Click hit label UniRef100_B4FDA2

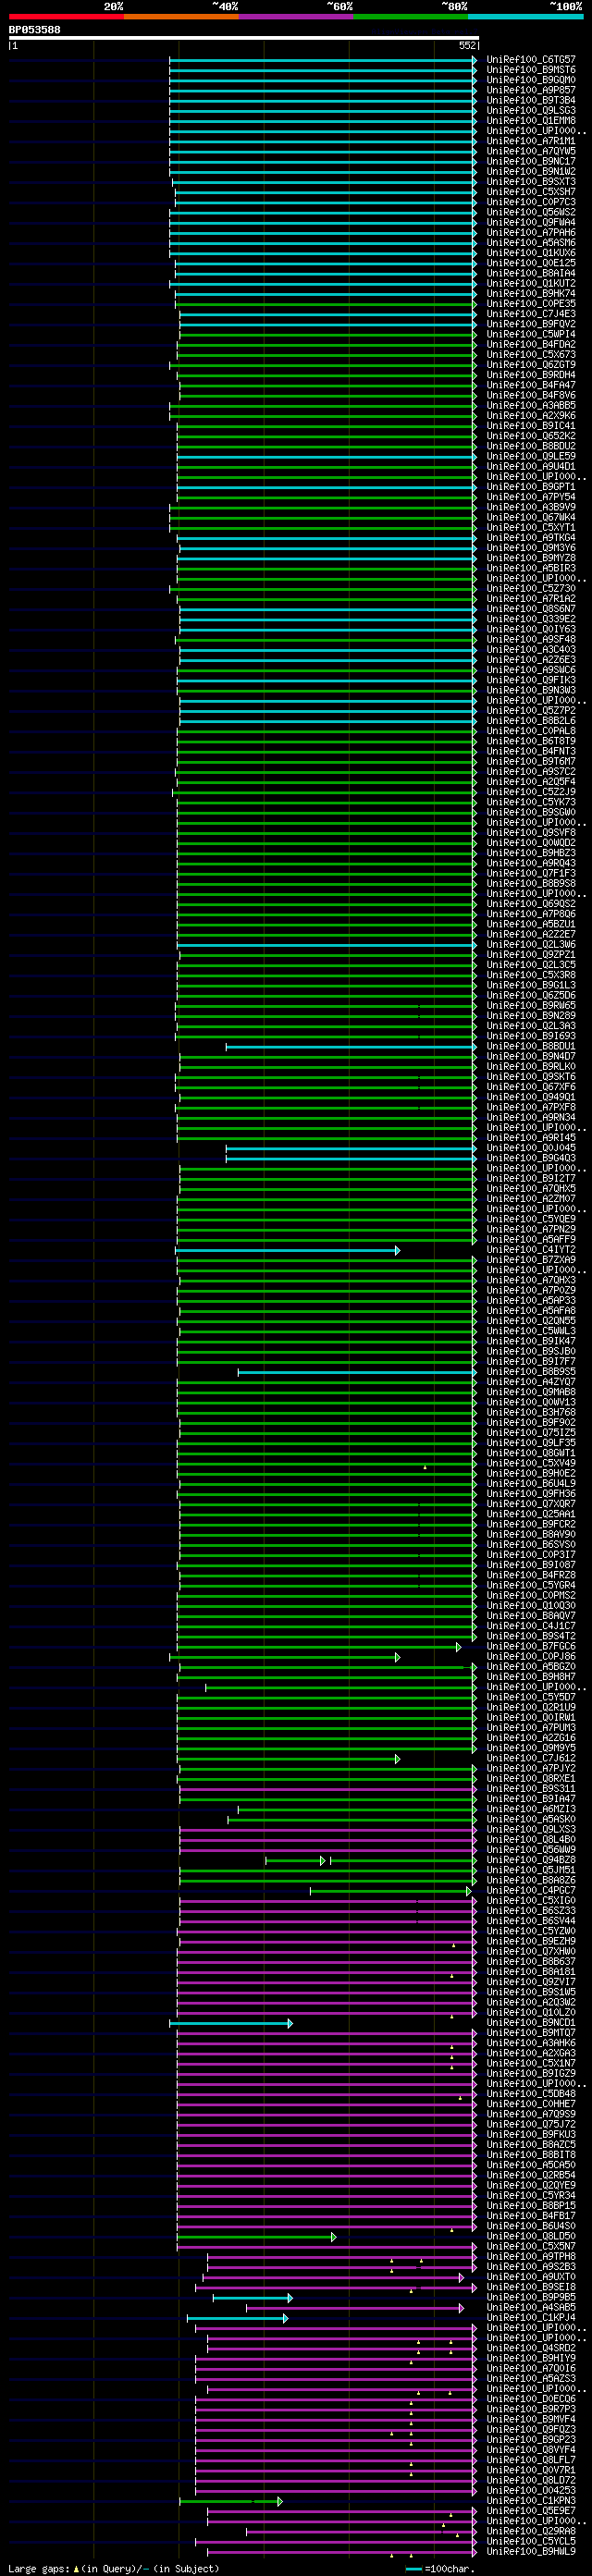point(531,345)
